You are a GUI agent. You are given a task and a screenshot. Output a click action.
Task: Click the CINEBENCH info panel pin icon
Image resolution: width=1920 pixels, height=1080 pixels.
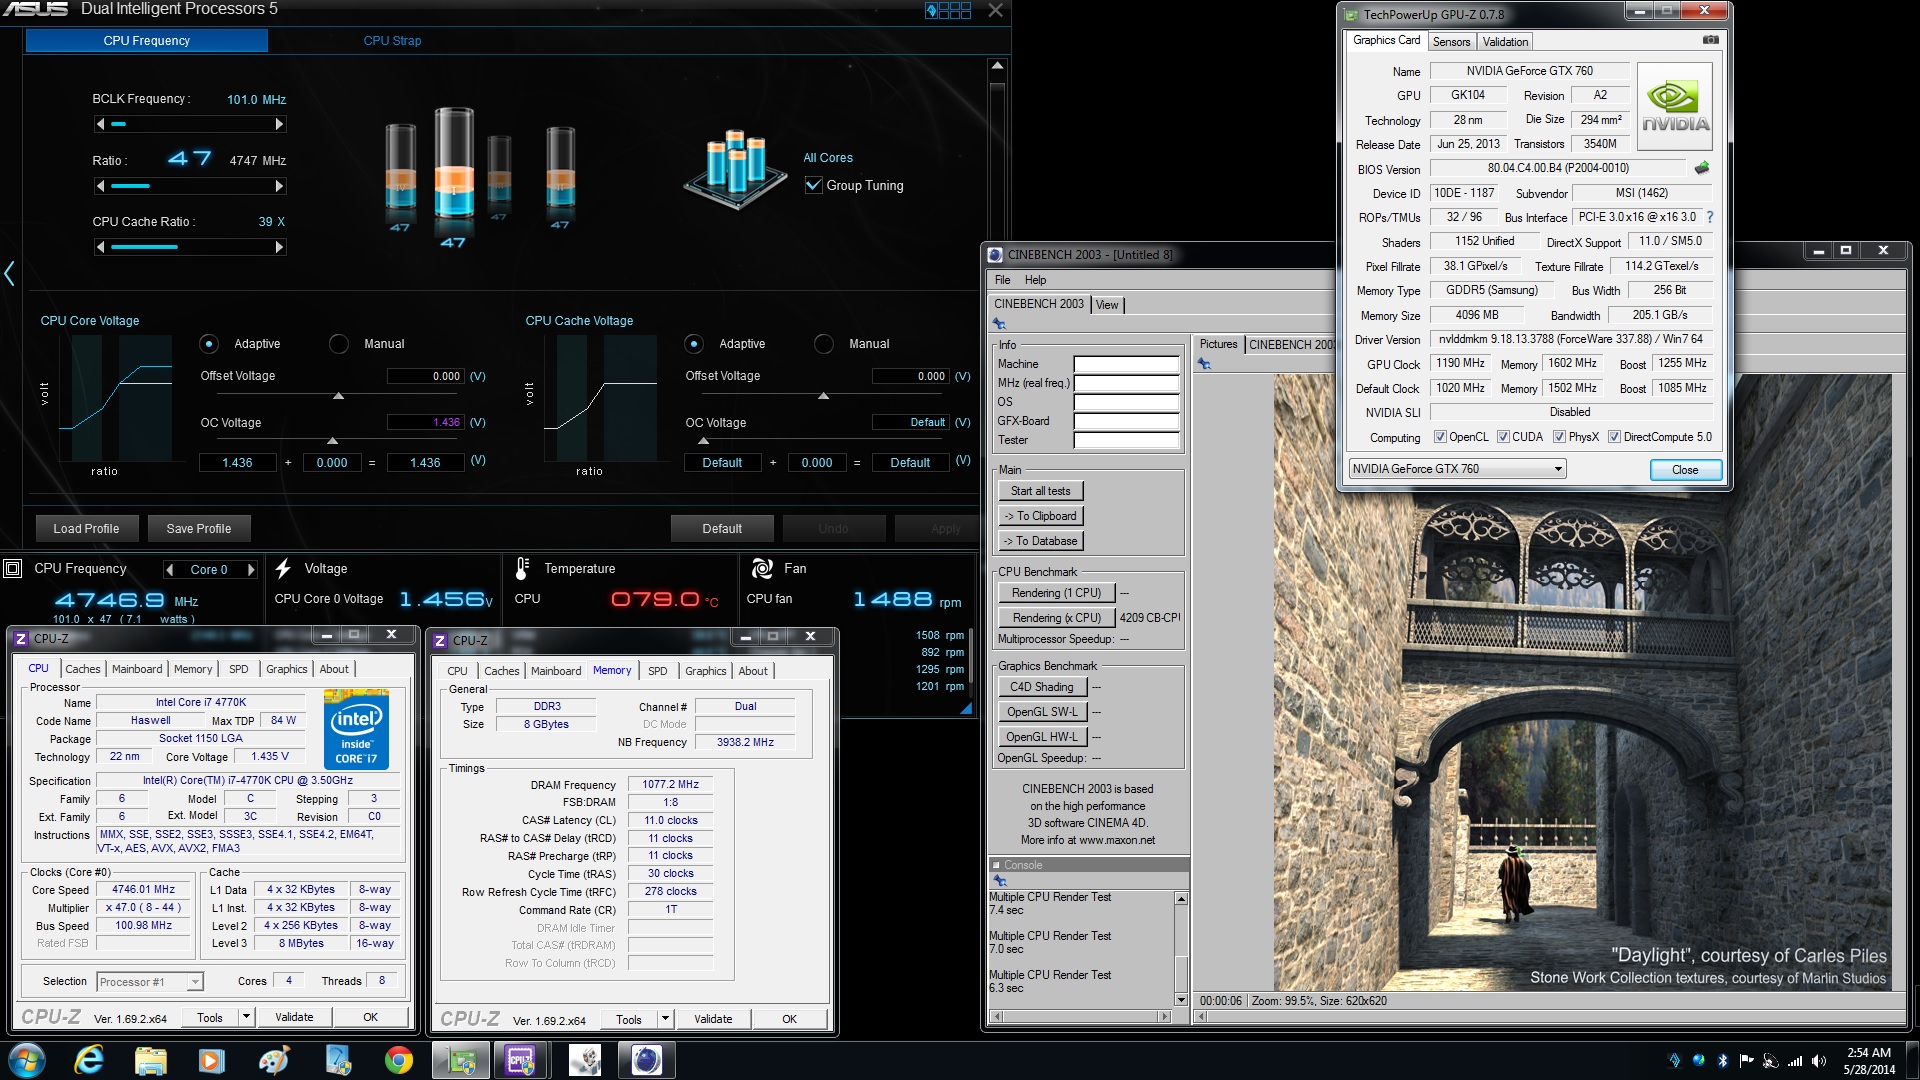point(999,324)
